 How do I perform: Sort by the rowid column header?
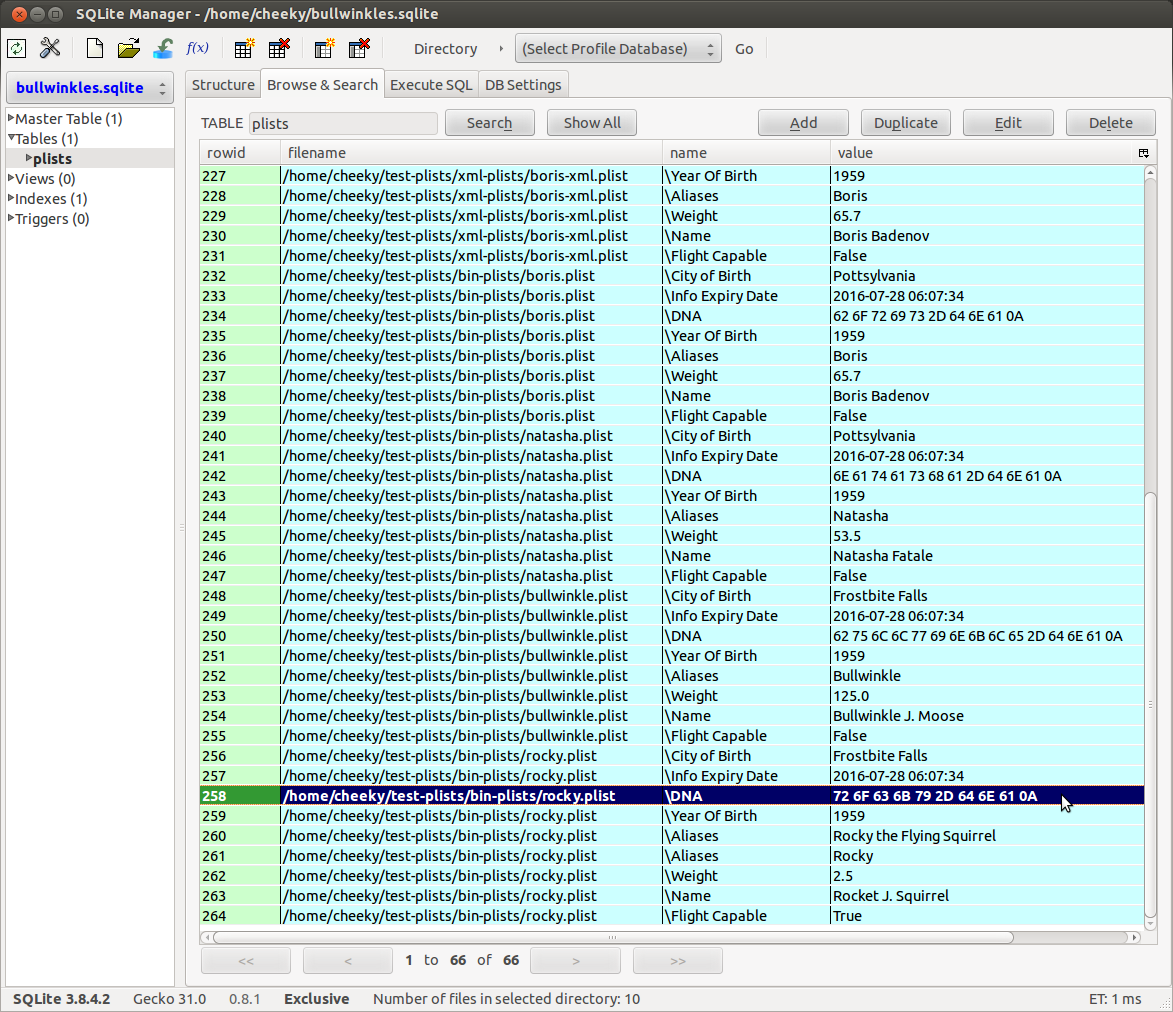coord(240,153)
